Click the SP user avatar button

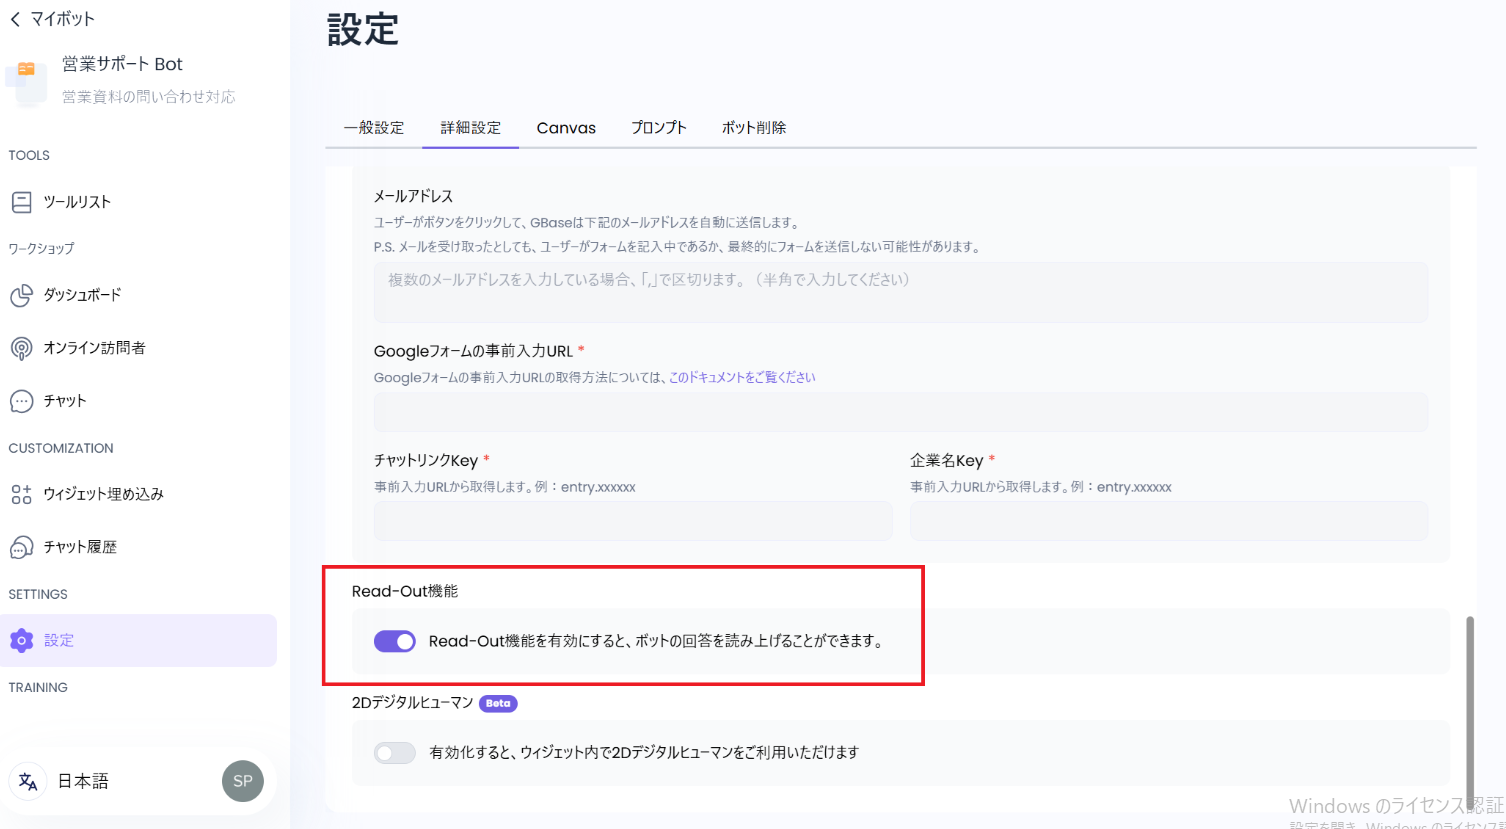(243, 782)
